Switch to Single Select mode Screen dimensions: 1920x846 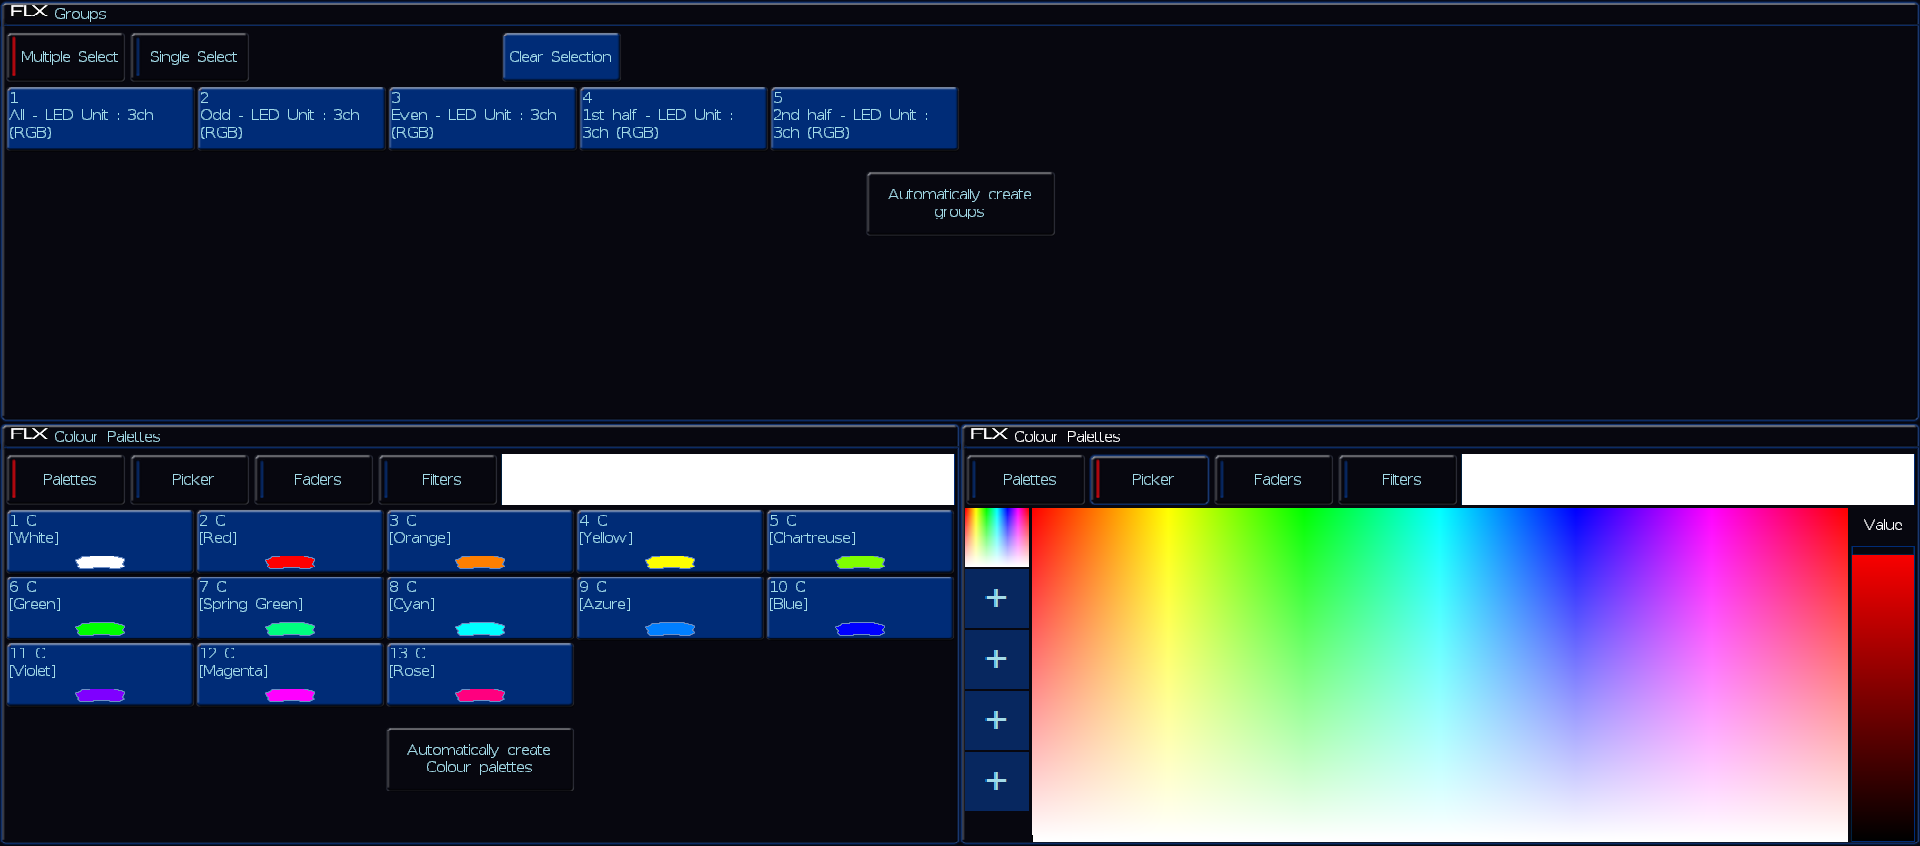coord(191,57)
